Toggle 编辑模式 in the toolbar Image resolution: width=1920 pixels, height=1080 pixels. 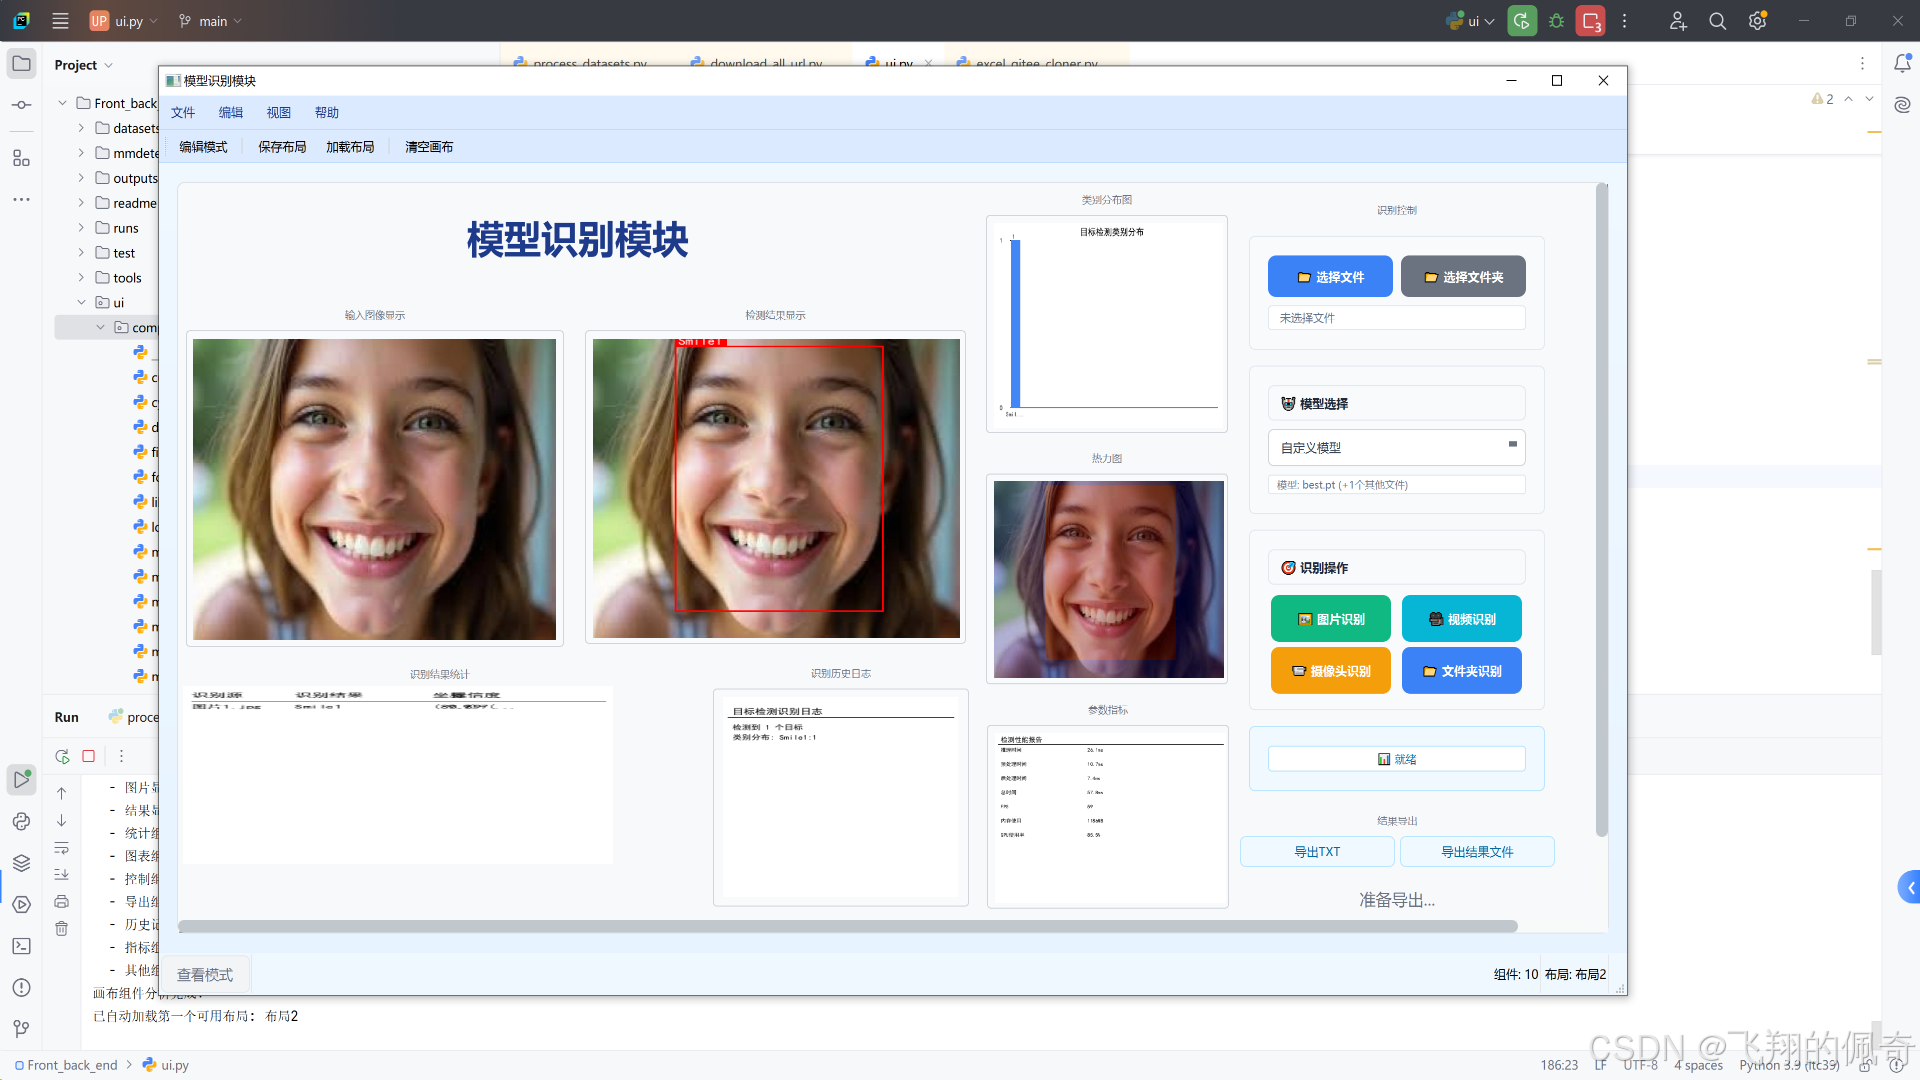203,147
